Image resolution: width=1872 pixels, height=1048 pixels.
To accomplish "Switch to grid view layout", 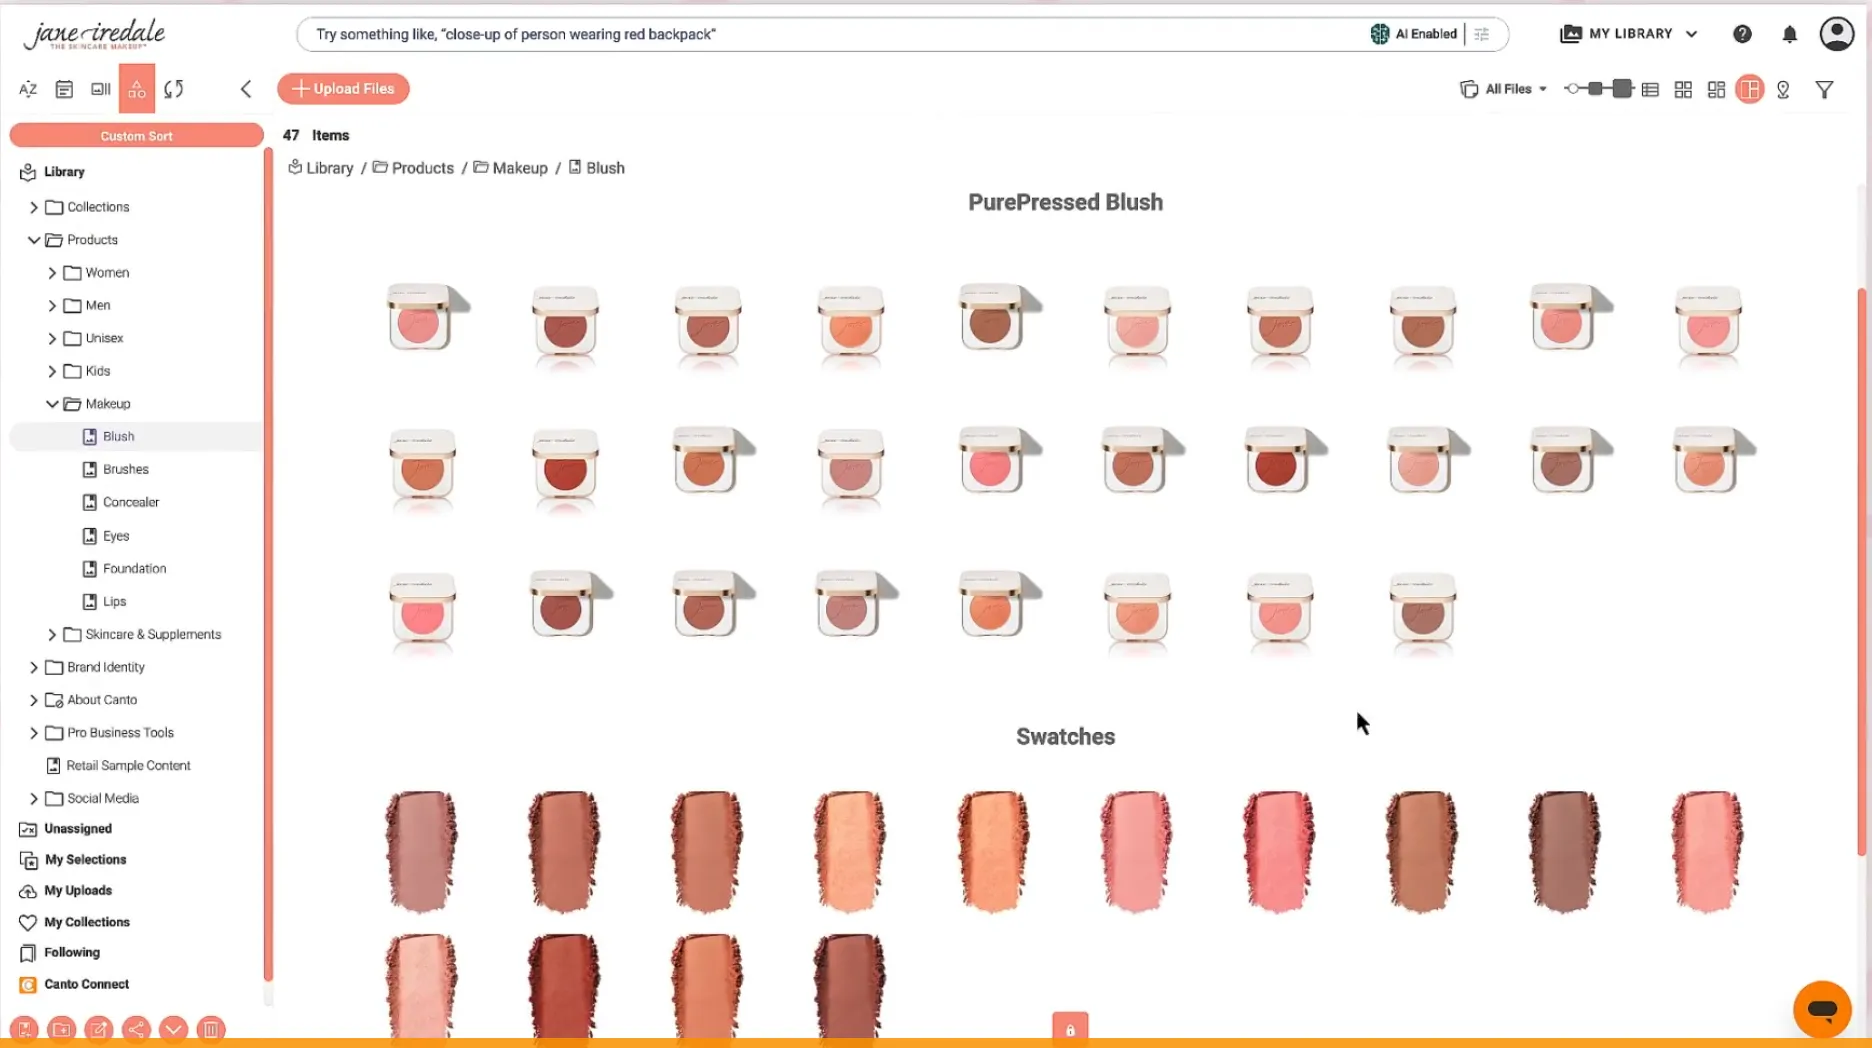I will pyautogui.click(x=1683, y=90).
